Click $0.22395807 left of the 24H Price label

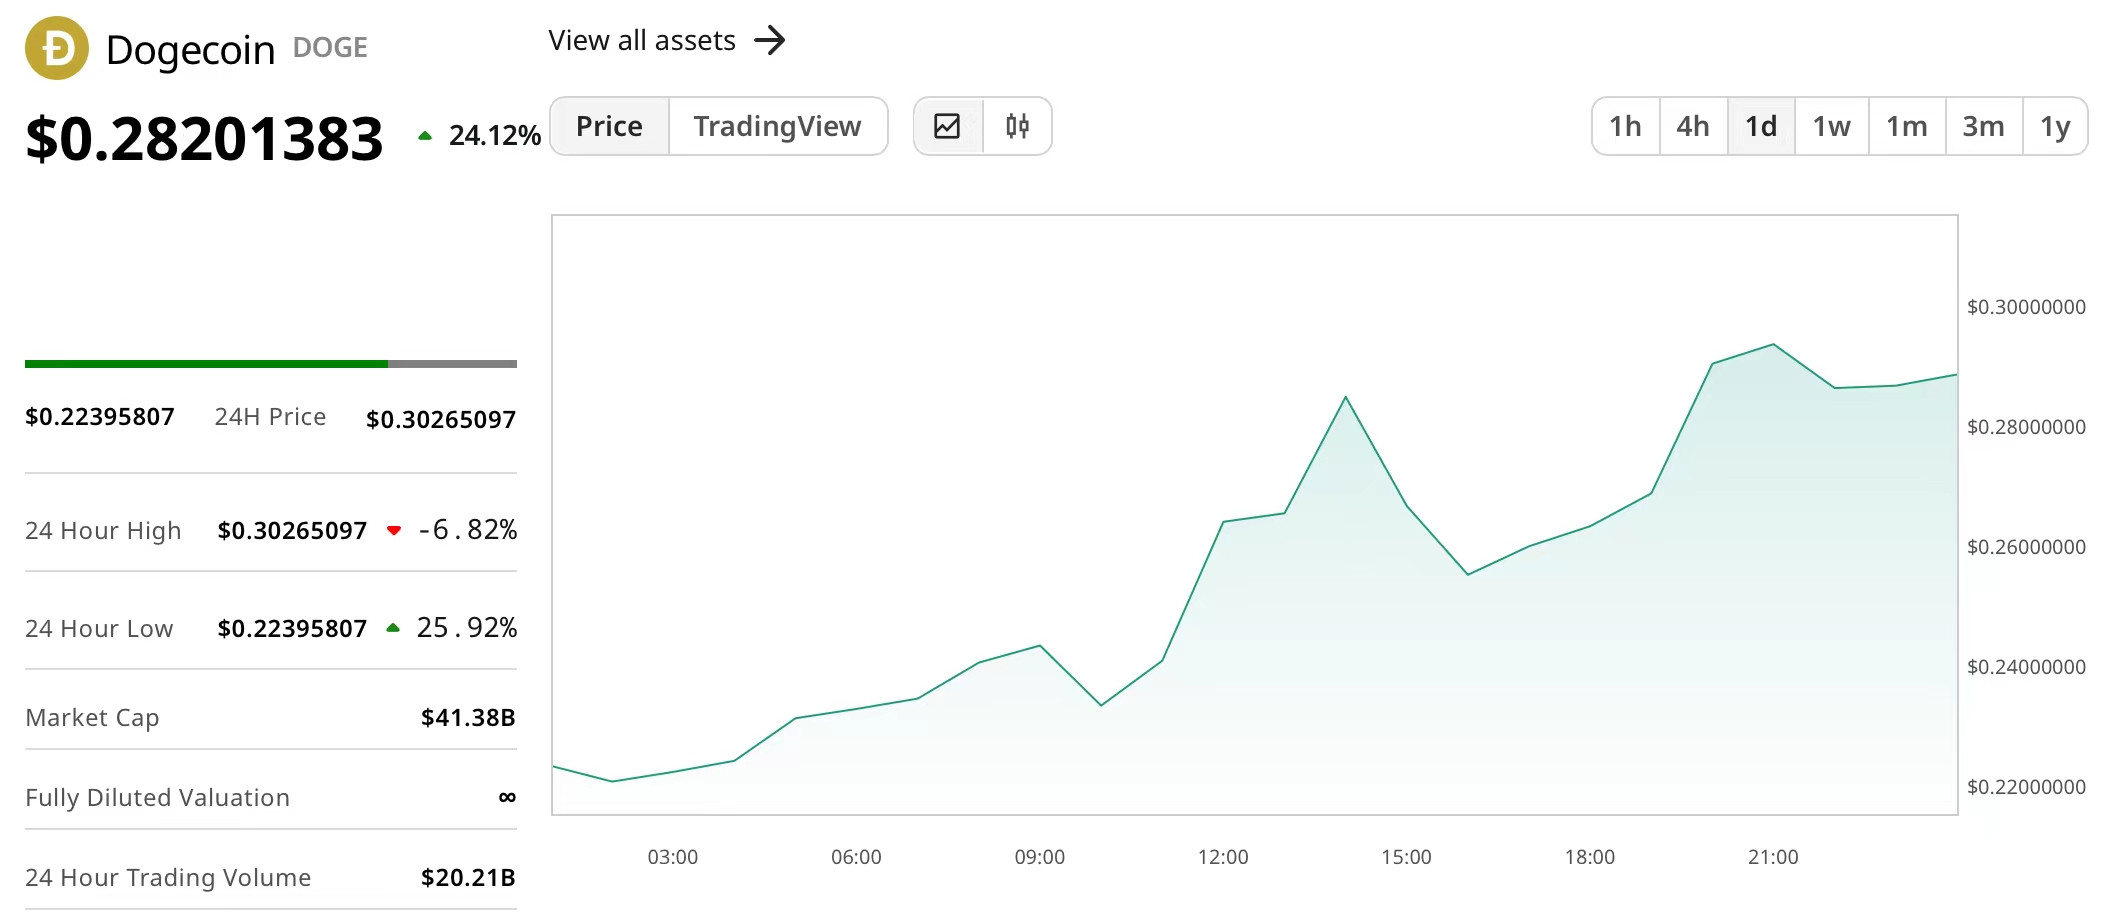pyautogui.click(x=100, y=417)
